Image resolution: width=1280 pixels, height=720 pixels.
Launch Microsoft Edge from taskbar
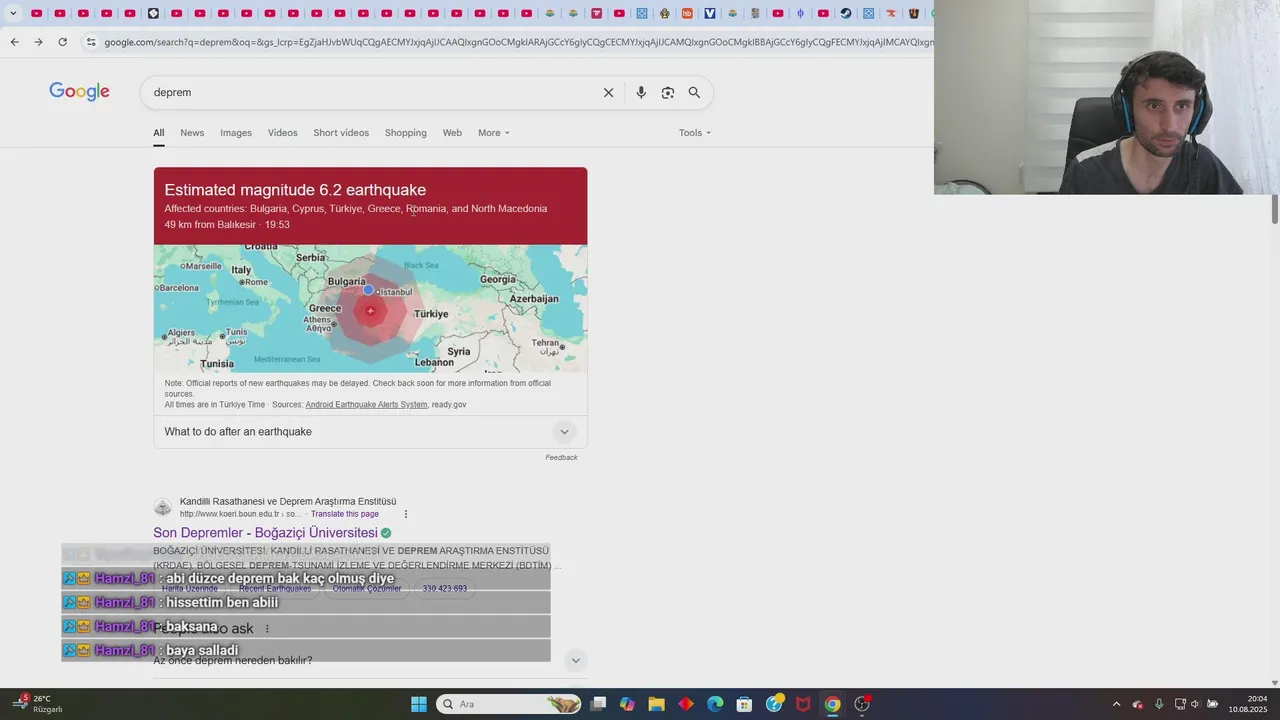[x=715, y=704]
